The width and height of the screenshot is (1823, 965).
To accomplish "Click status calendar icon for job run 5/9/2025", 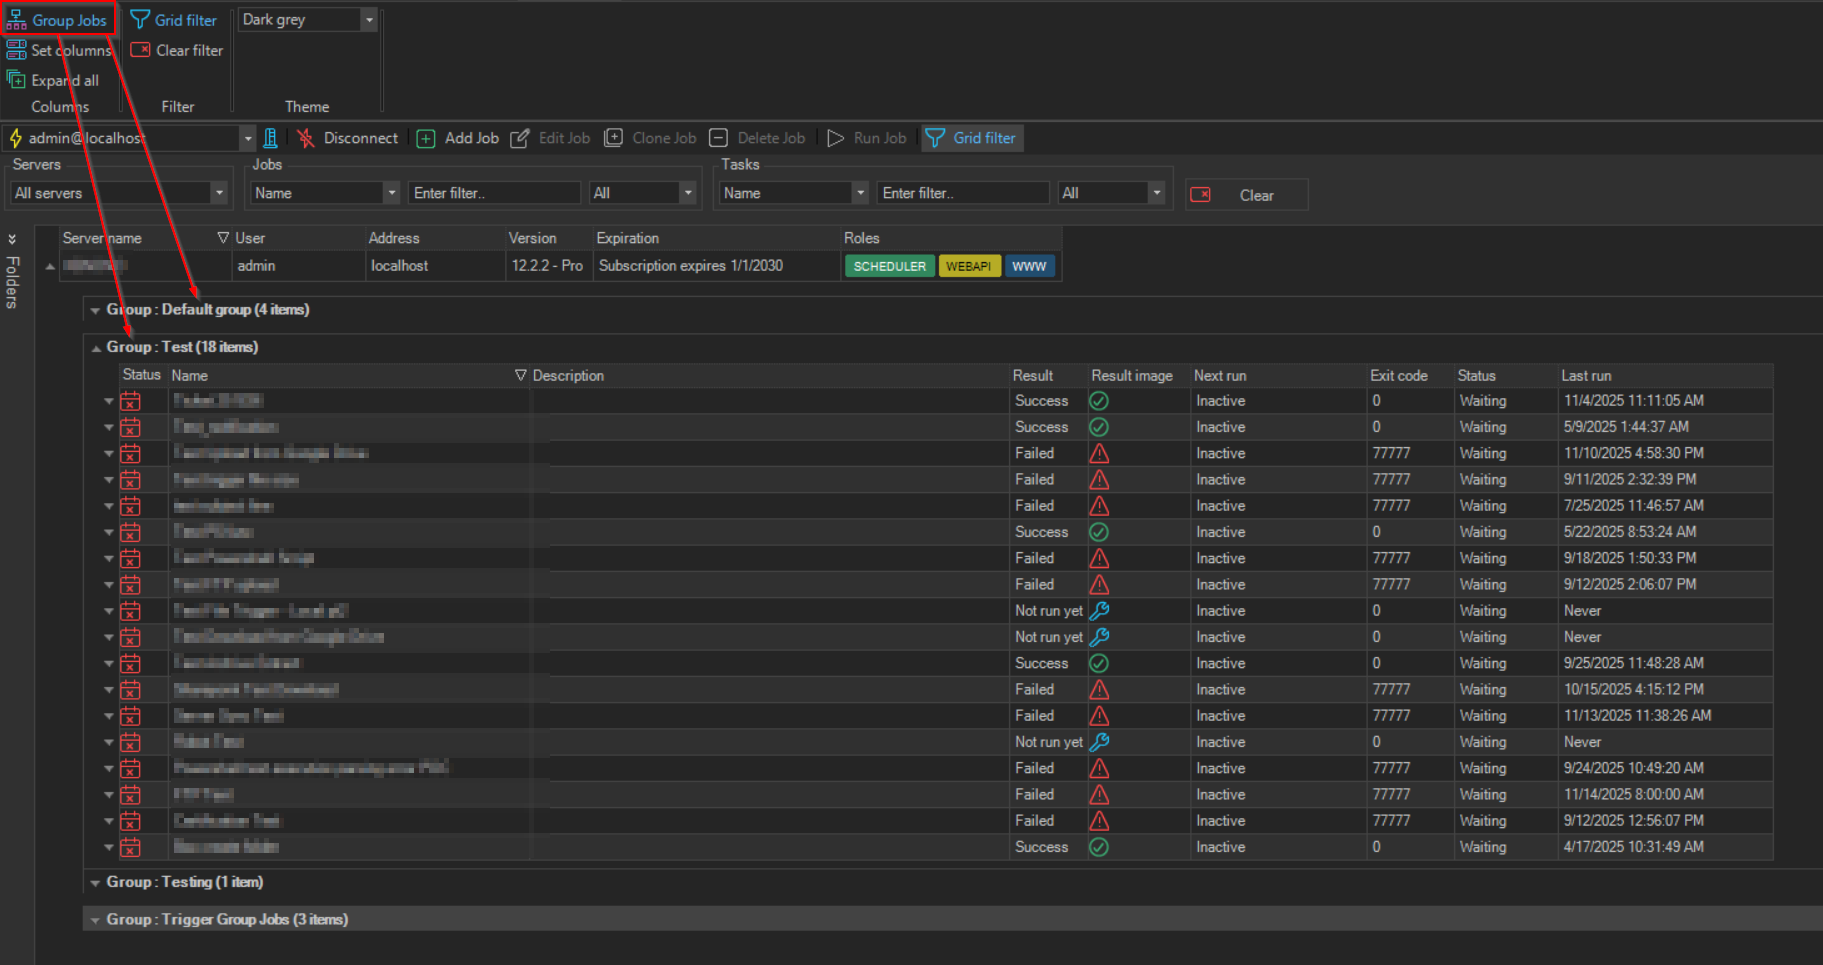I will coord(130,427).
